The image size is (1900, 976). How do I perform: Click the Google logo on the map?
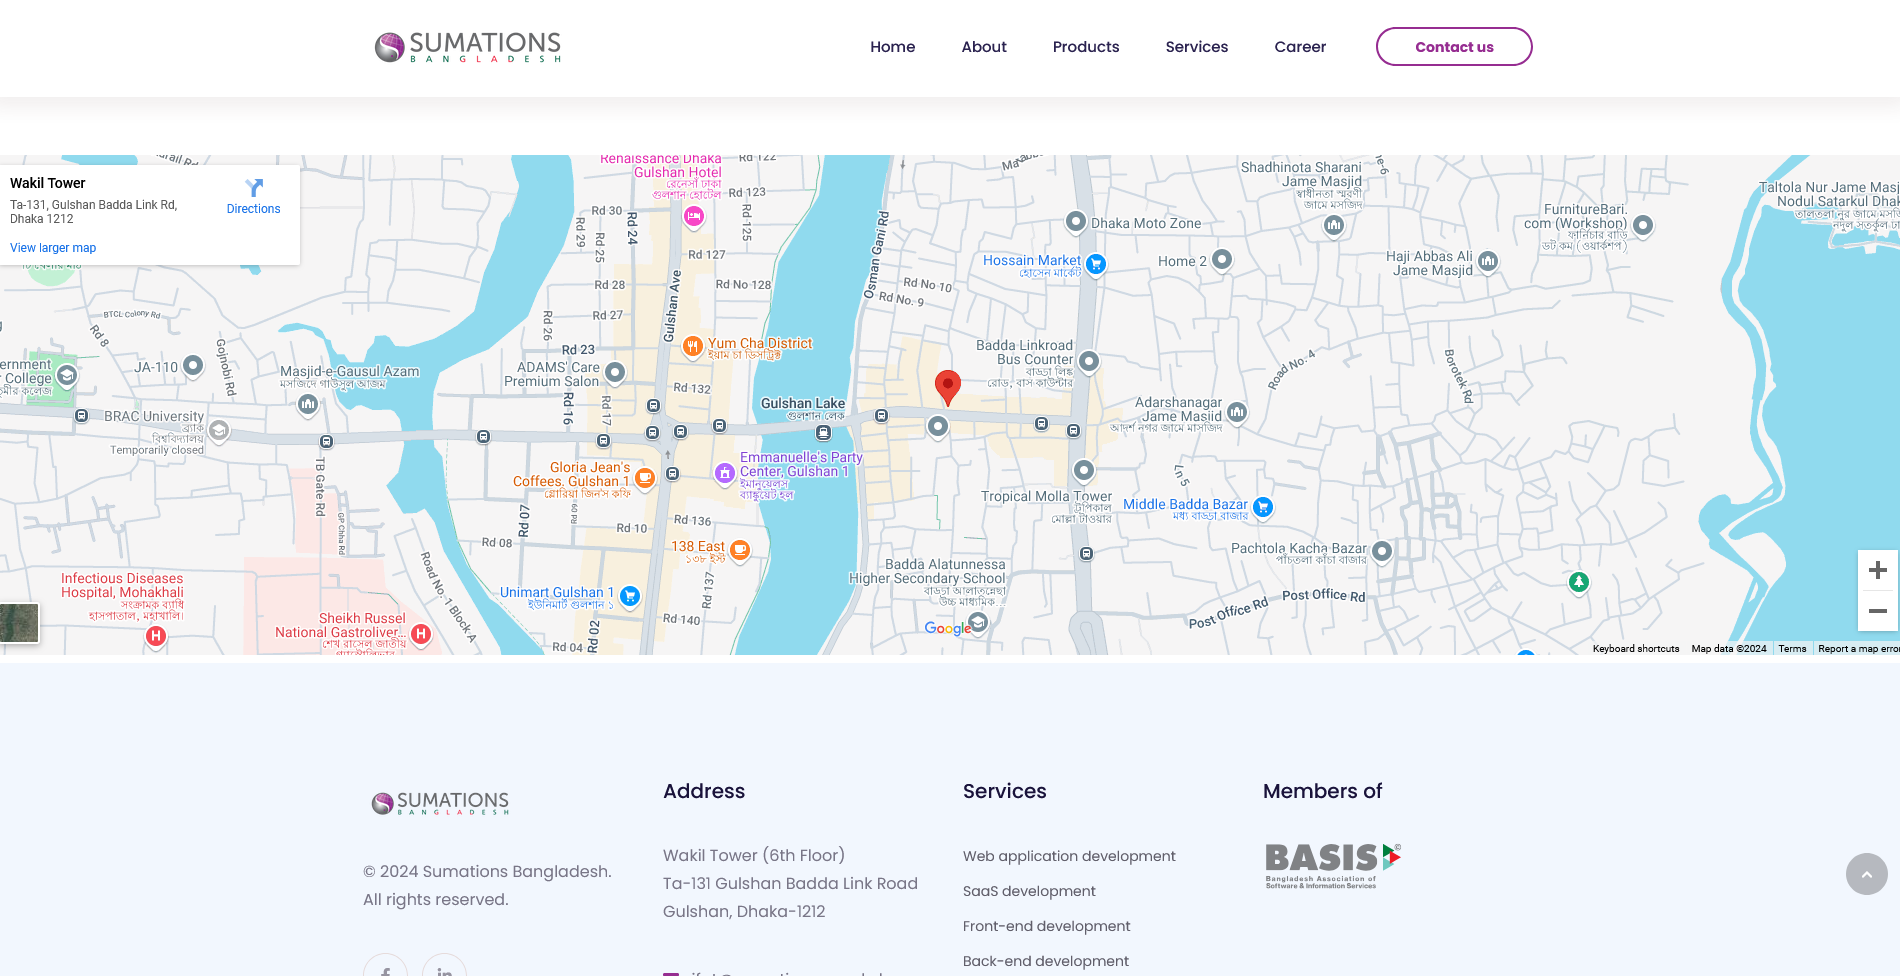[x=946, y=628]
